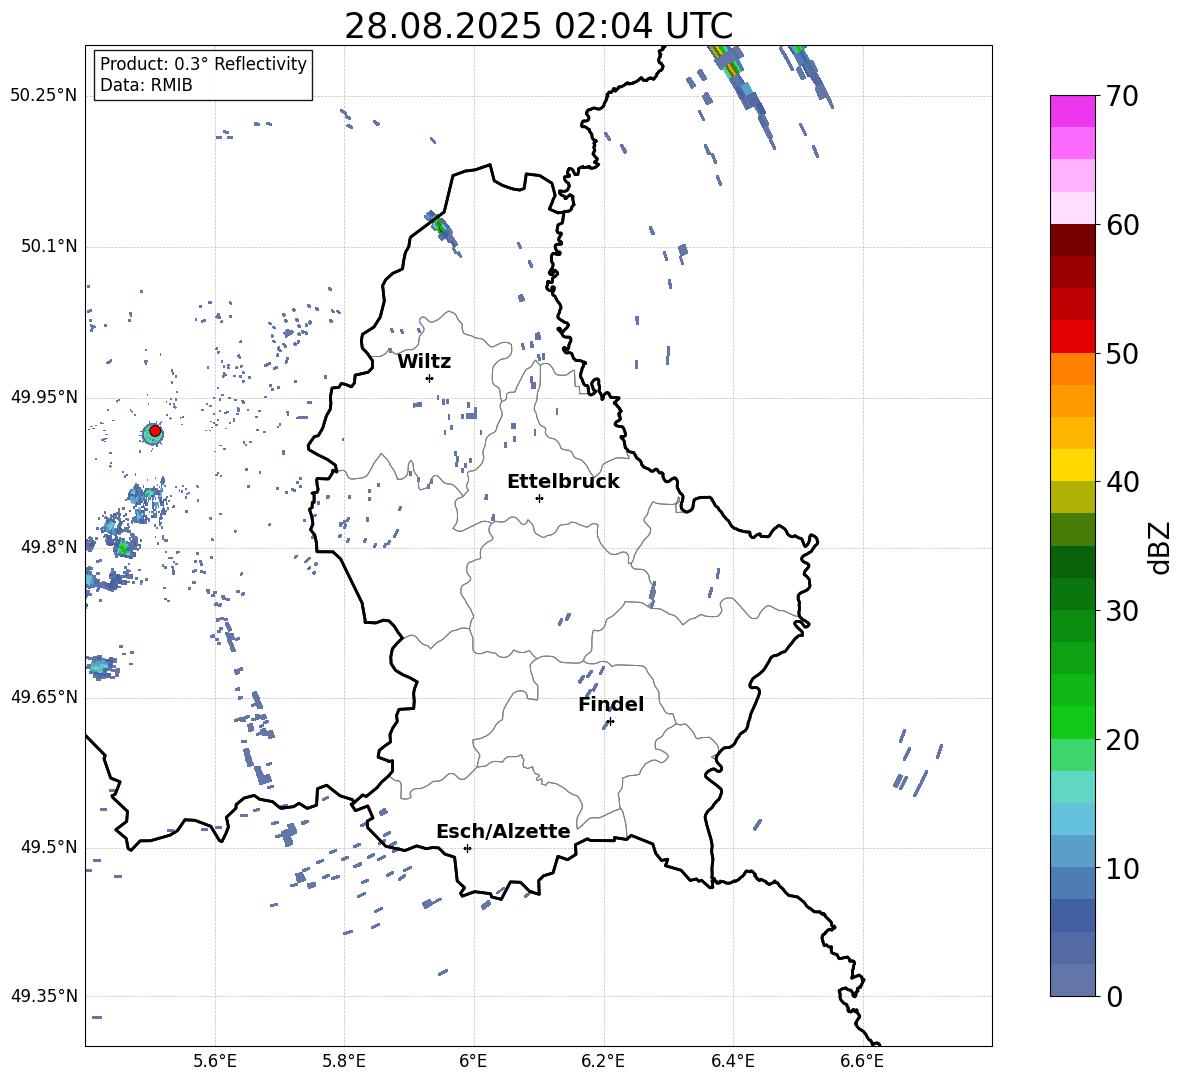Click the colorbar tick label 20
Image resolution: width=1184 pixels, height=1081 pixels.
pos(1122,740)
